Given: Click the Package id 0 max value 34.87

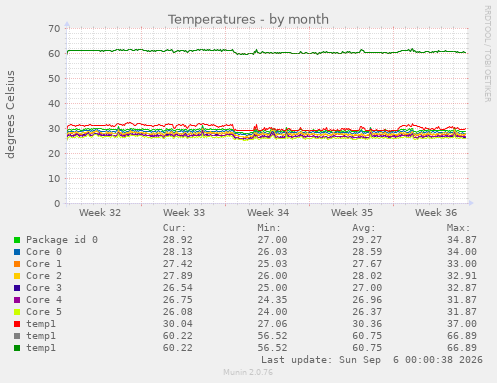Looking at the screenshot, I should pos(462,240).
